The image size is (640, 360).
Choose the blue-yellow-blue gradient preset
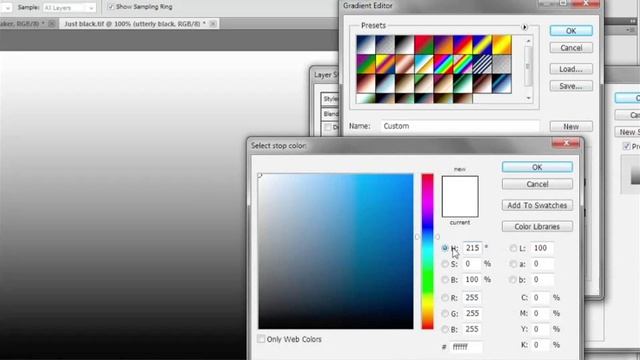pos(482,44)
